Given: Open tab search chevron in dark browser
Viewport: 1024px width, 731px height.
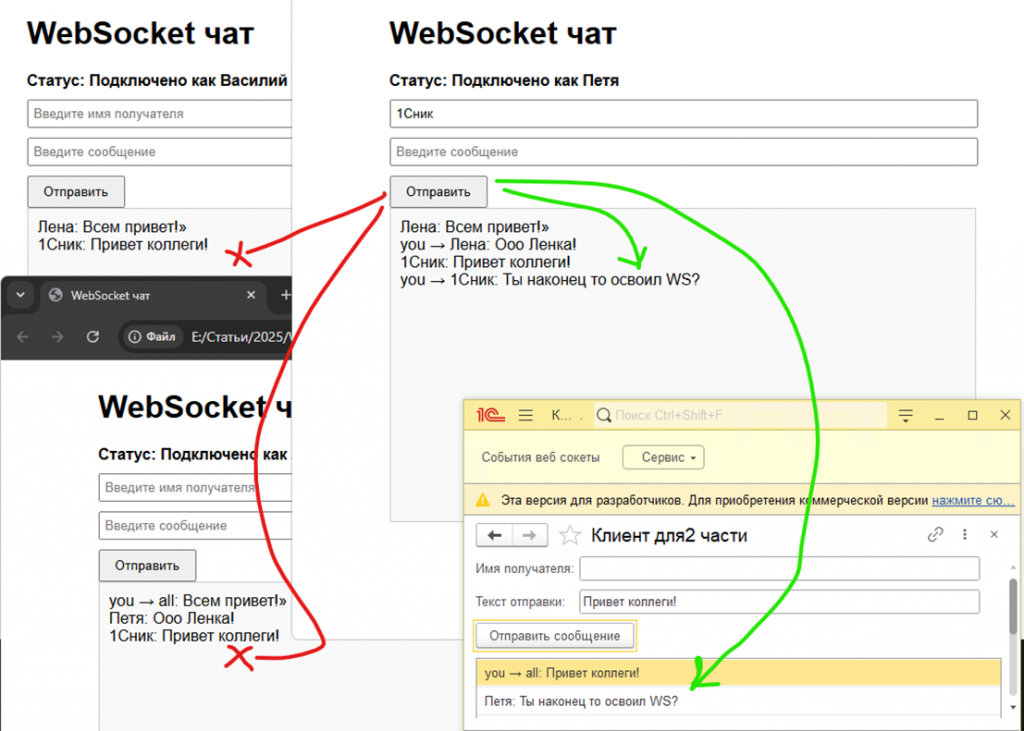Looking at the screenshot, I should (x=20, y=295).
